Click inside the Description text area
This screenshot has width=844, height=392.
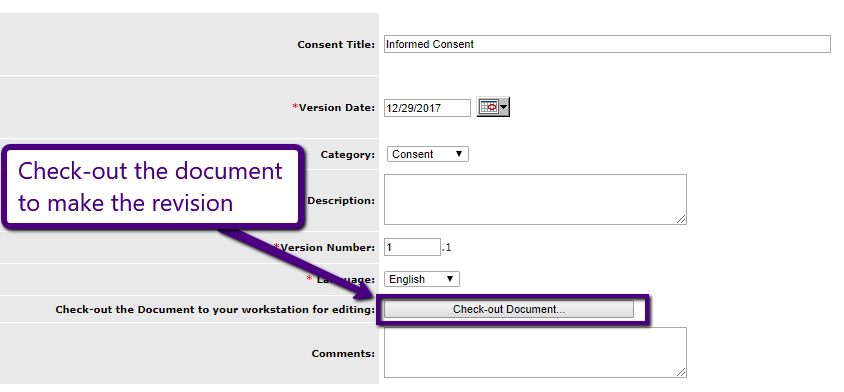click(x=535, y=199)
